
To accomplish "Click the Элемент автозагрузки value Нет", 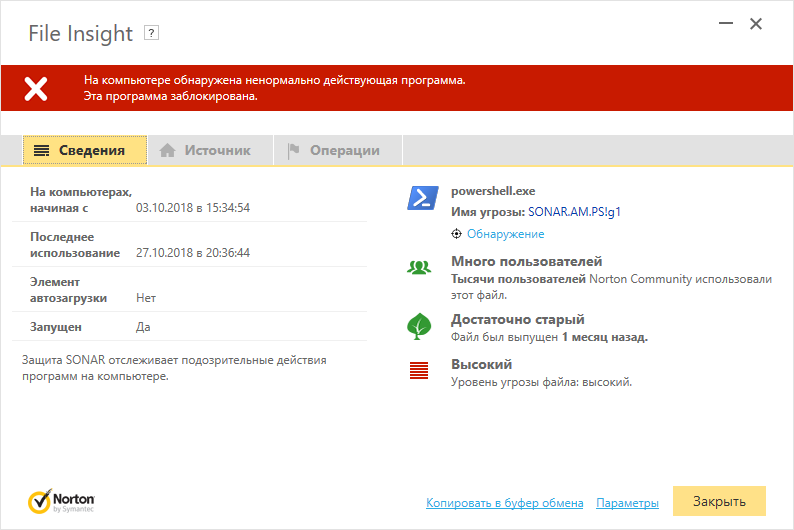I will pos(146,298).
